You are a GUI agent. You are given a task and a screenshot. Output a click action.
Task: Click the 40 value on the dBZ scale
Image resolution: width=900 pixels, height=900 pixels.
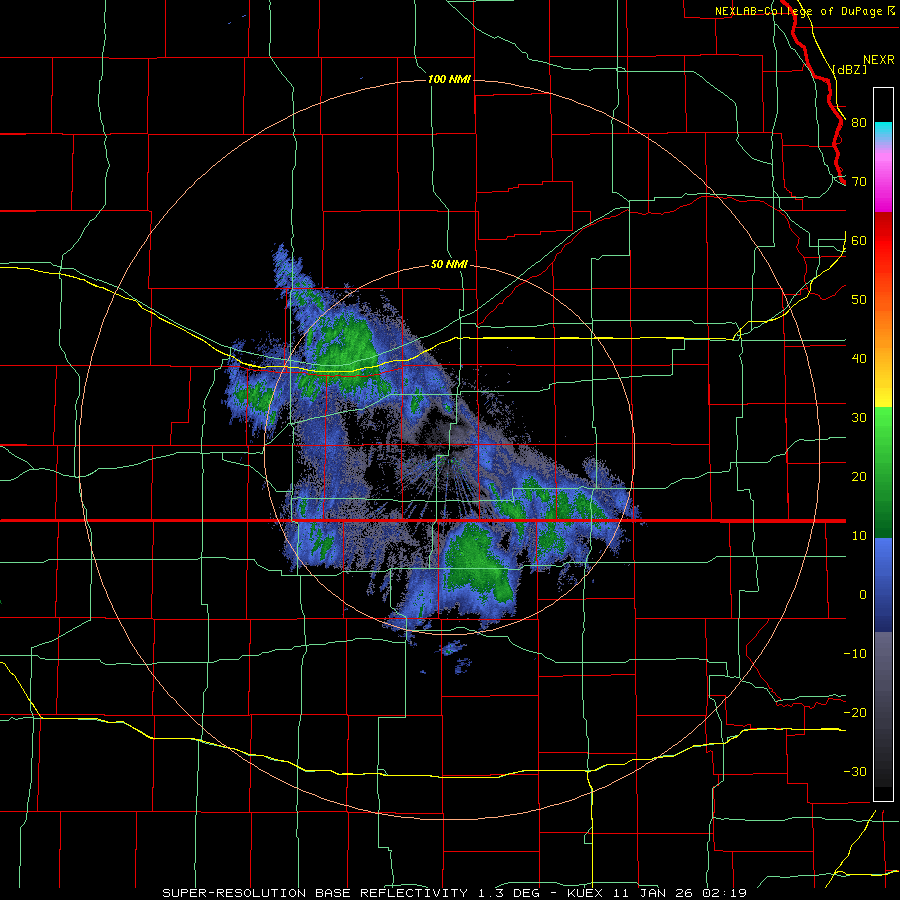click(x=859, y=359)
